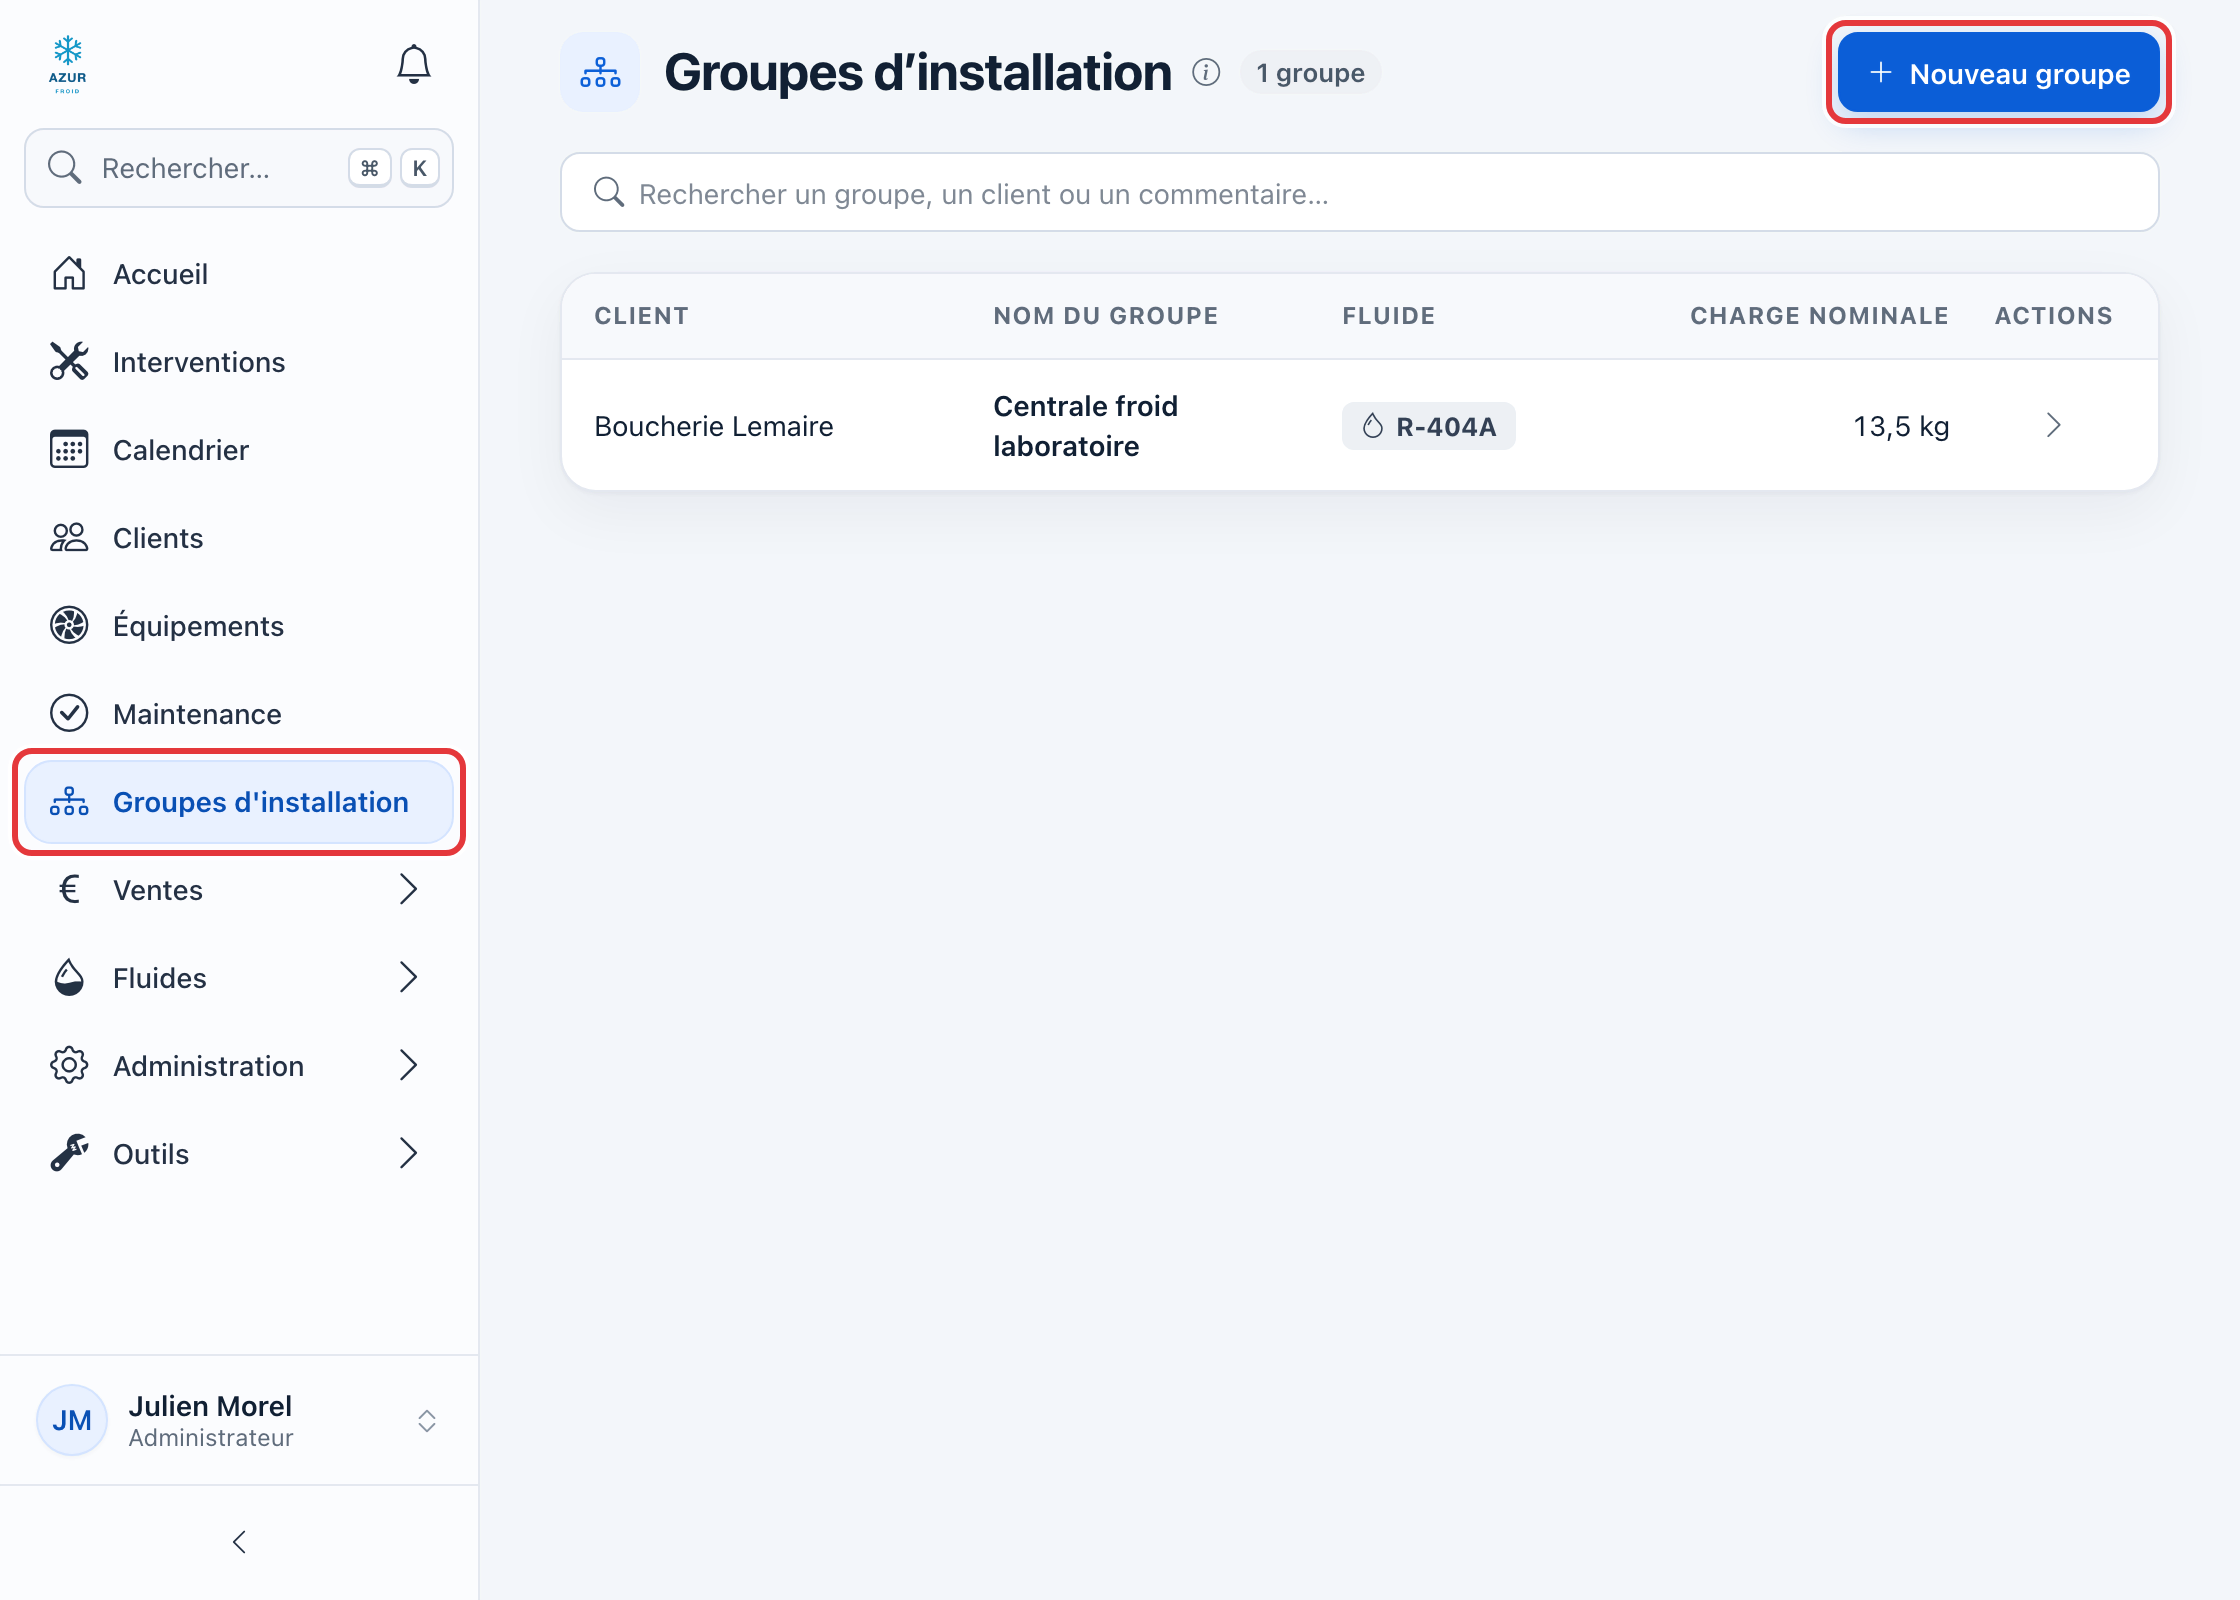Open the Clients section

[239, 538]
